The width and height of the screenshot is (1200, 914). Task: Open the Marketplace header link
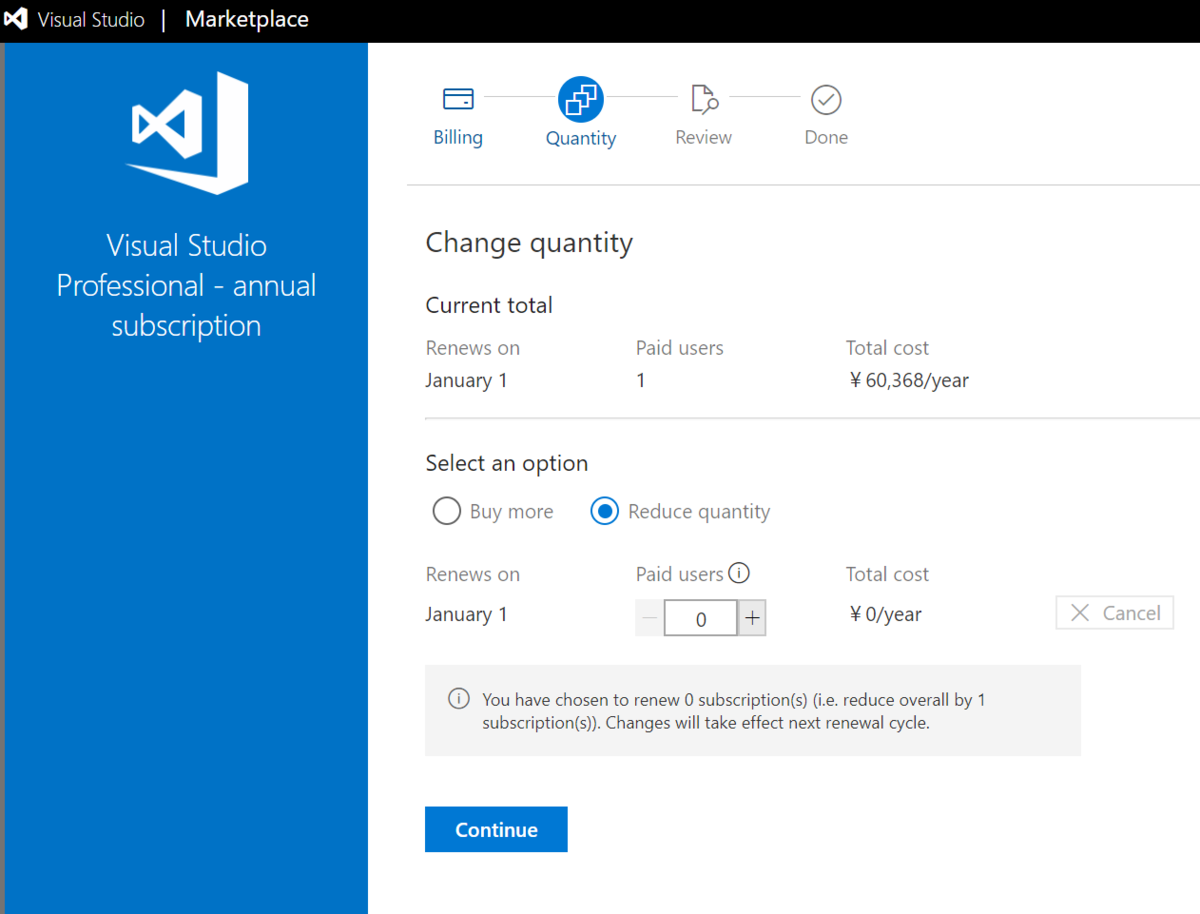(247, 20)
